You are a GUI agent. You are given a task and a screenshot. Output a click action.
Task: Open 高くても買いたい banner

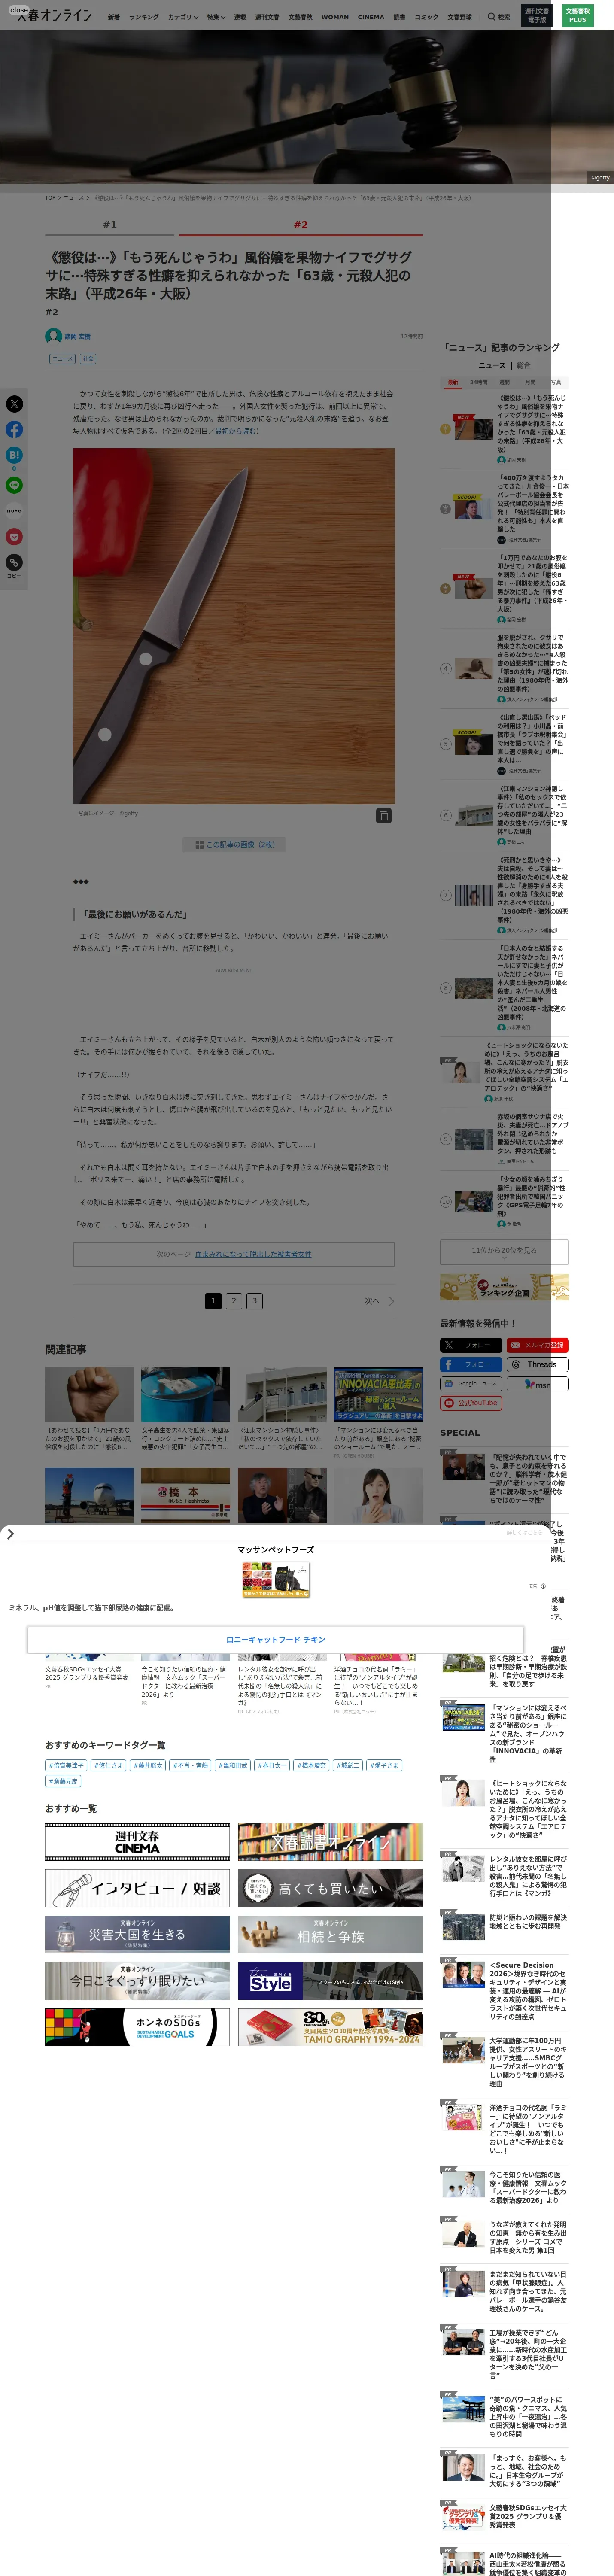click(330, 1888)
